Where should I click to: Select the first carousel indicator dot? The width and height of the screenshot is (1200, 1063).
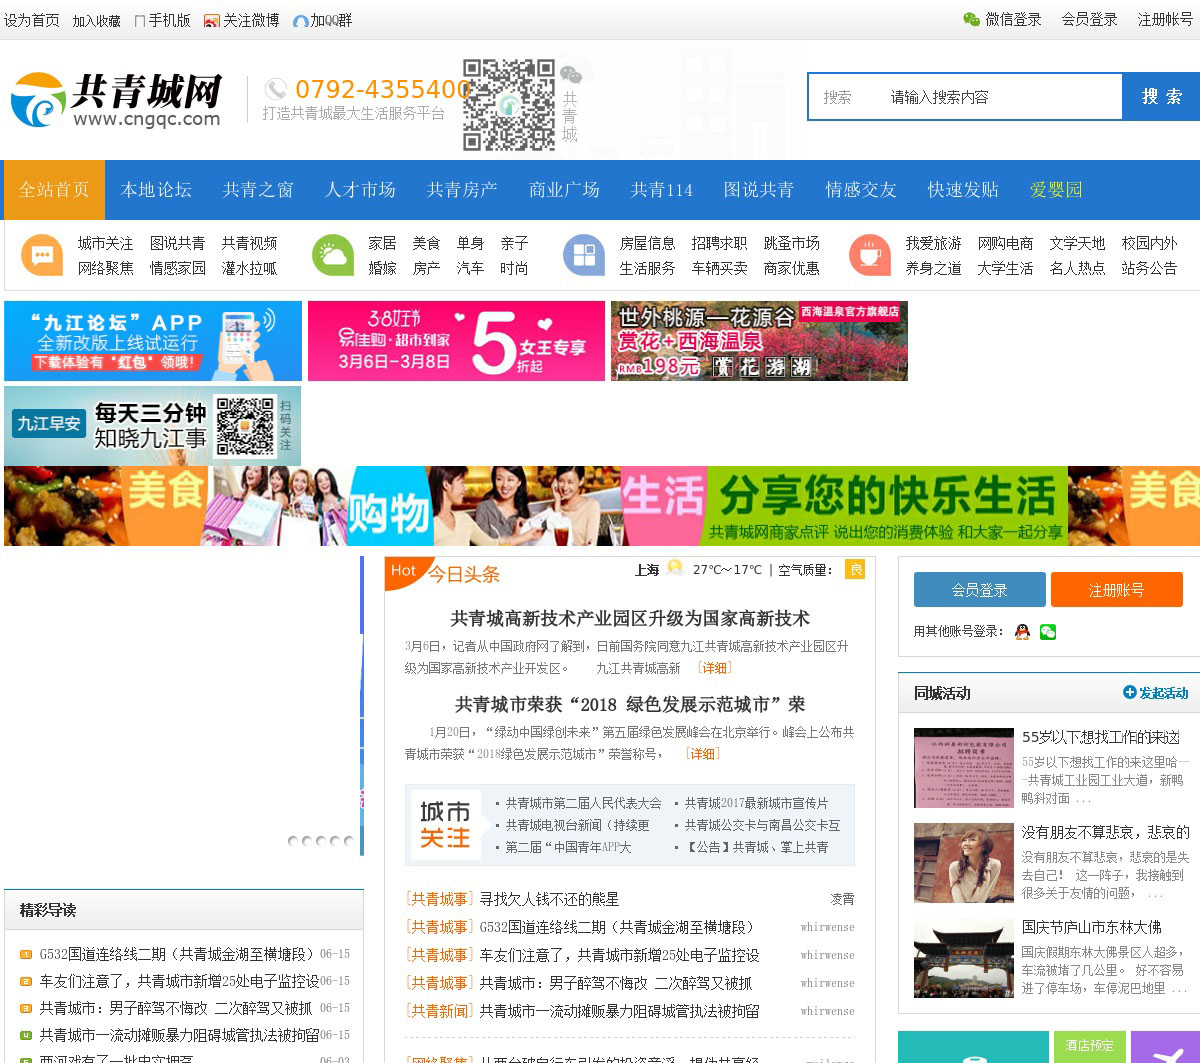(293, 841)
